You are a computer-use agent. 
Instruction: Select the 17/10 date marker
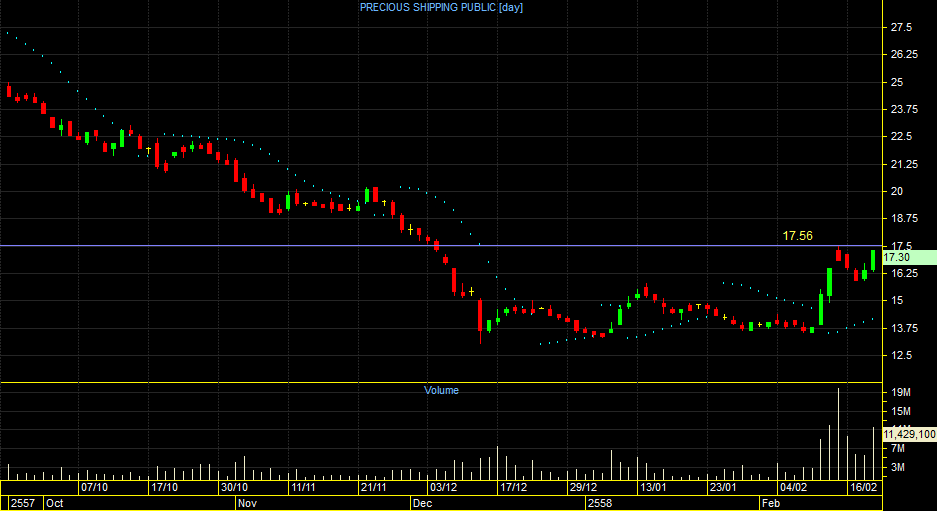164,488
